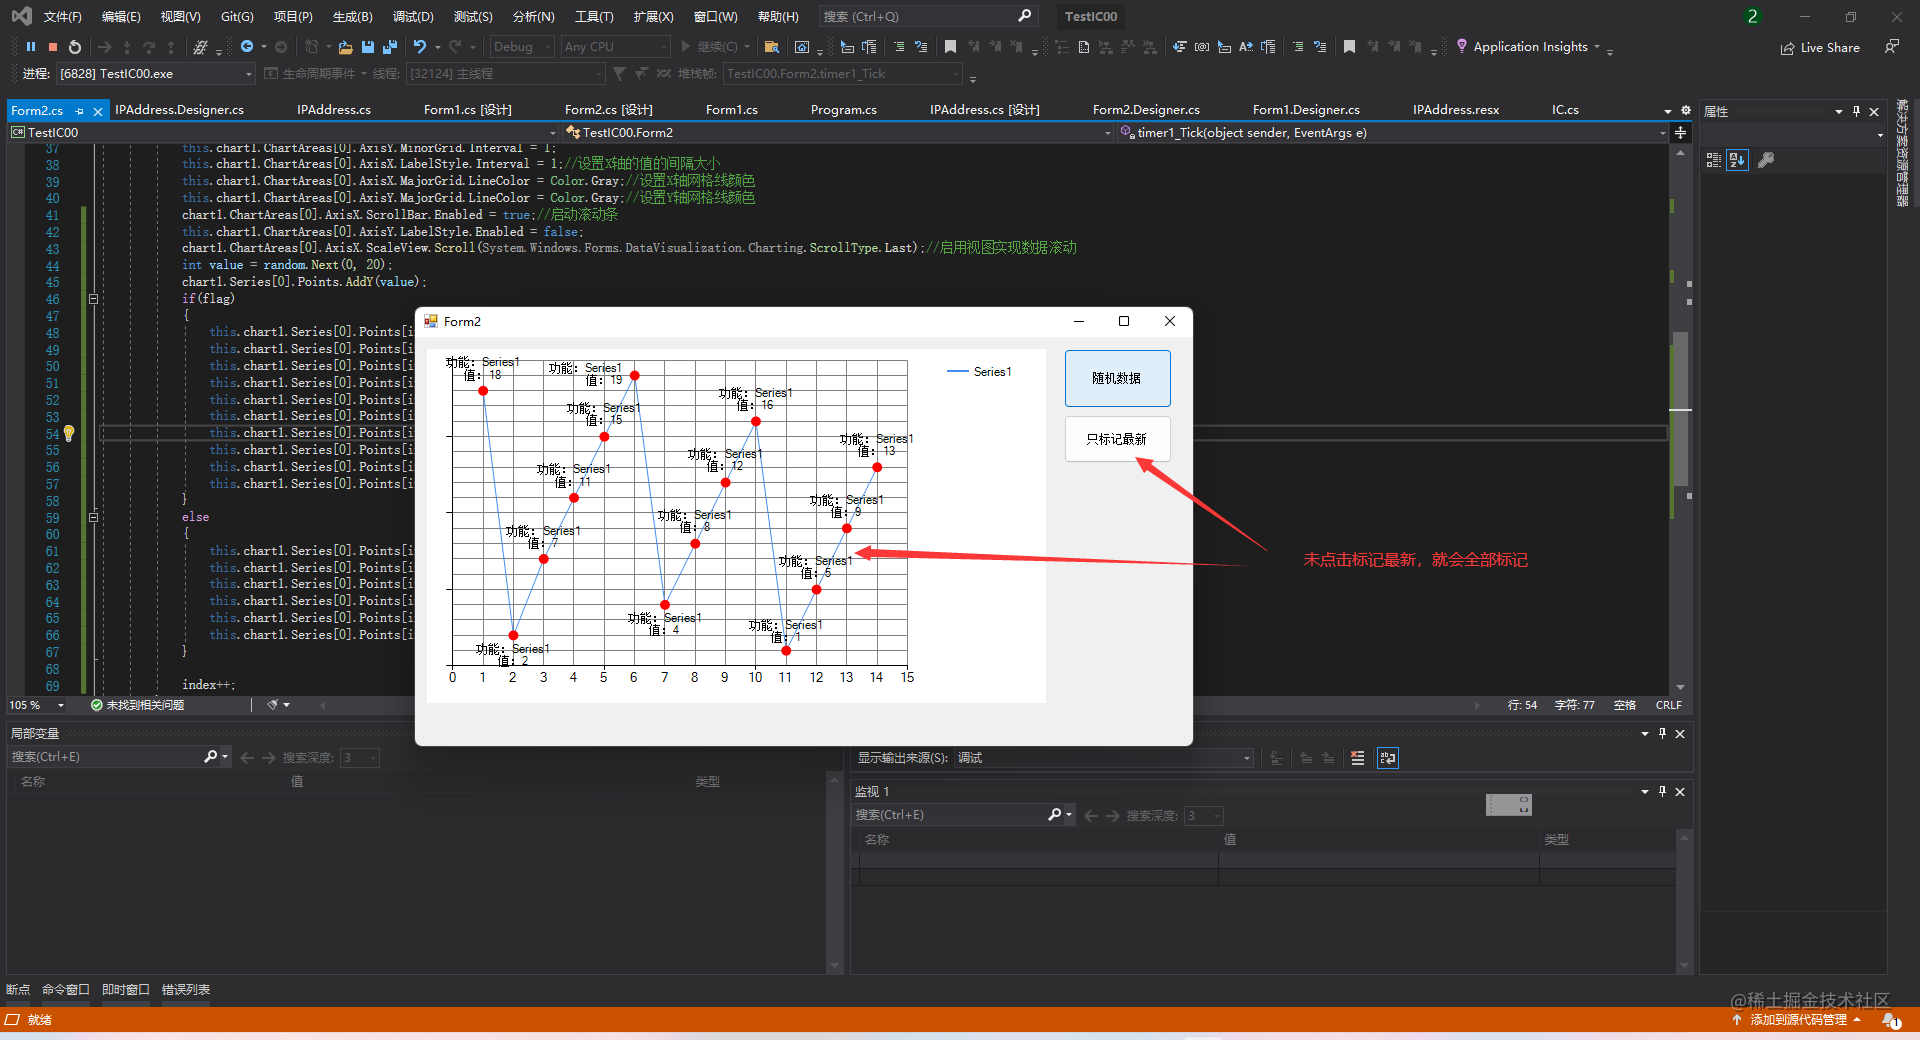Toggle alphabetical sorting in the Properties panel
Image resolution: width=1920 pixels, height=1040 pixels.
[1738, 160]
